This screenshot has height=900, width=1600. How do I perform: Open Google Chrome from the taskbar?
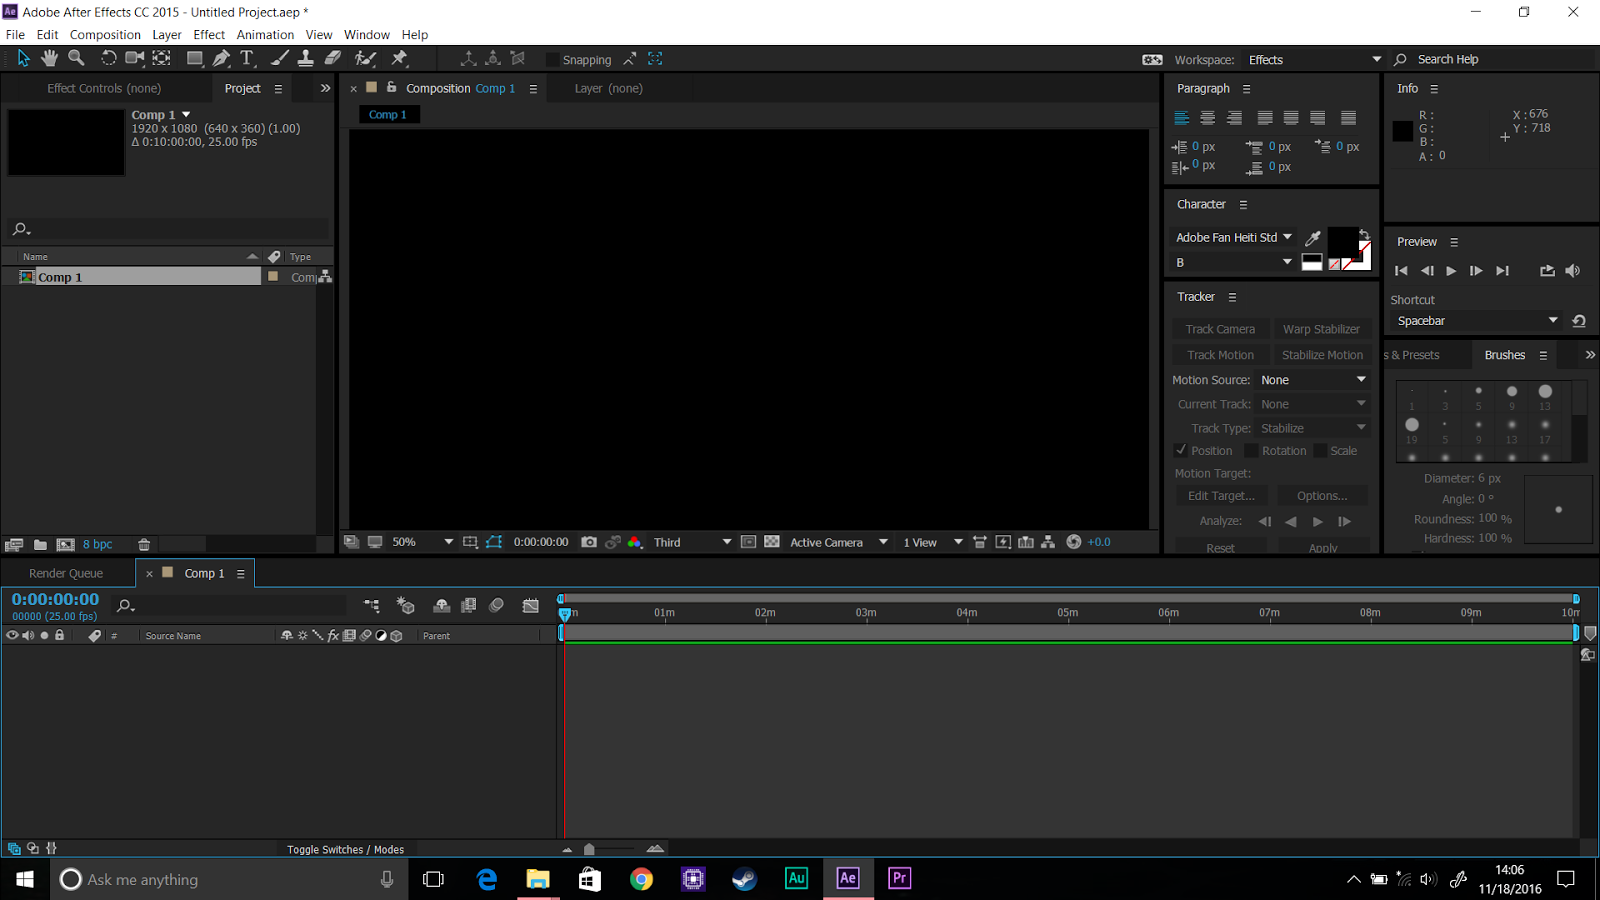(x=641, y=878)
